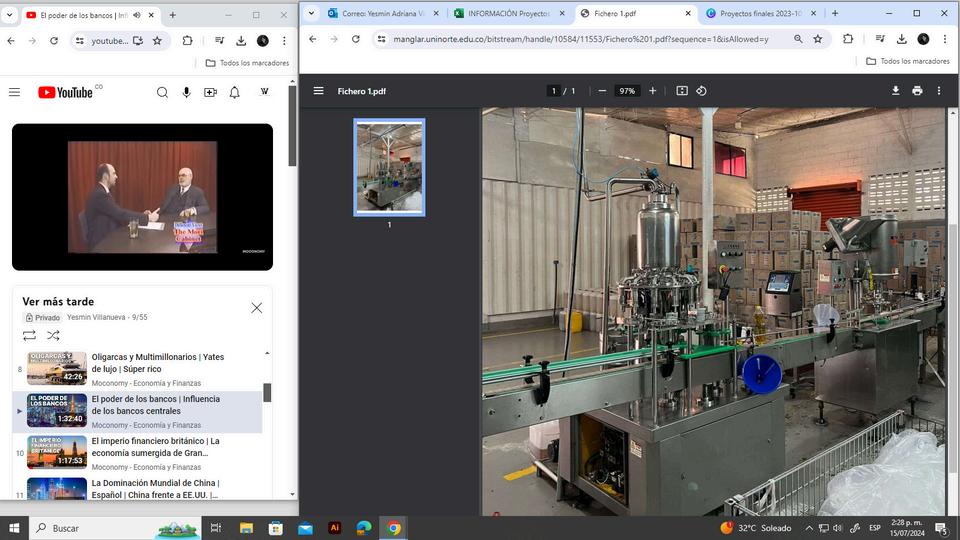Image resolution: width=960 pixels, height=540 pixels.
Task: Select page 1 thumbnail in PDF sidebar
Action: (x=389, y=167)
